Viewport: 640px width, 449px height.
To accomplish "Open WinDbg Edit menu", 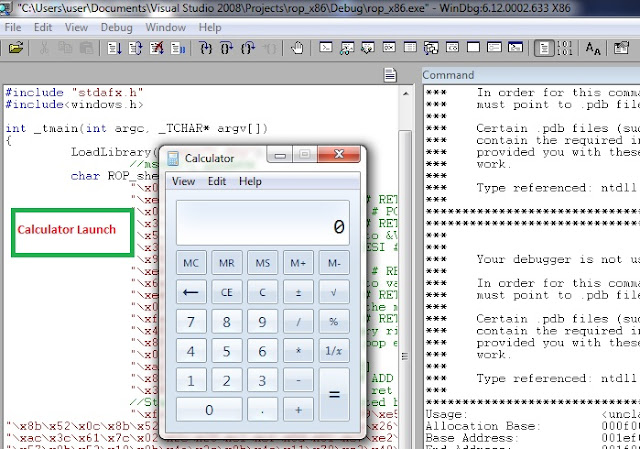I will click(x=43, y=27).
